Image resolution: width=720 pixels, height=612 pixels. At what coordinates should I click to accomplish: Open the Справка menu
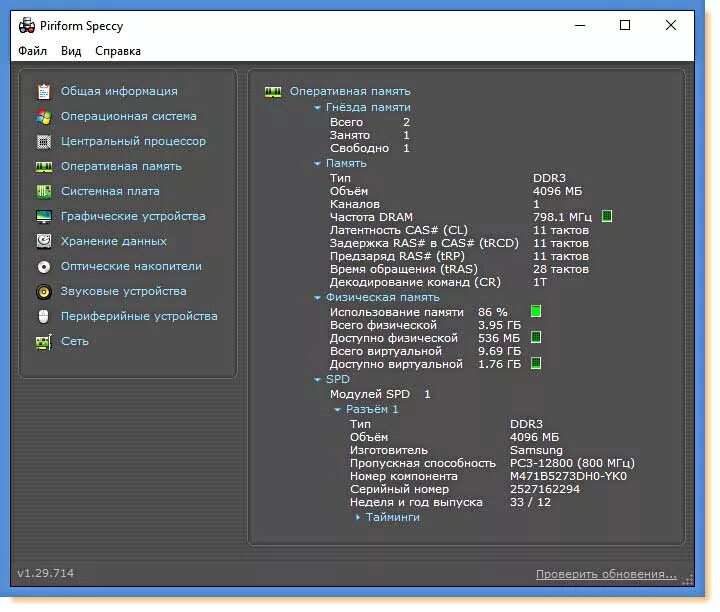coord(118,51)
